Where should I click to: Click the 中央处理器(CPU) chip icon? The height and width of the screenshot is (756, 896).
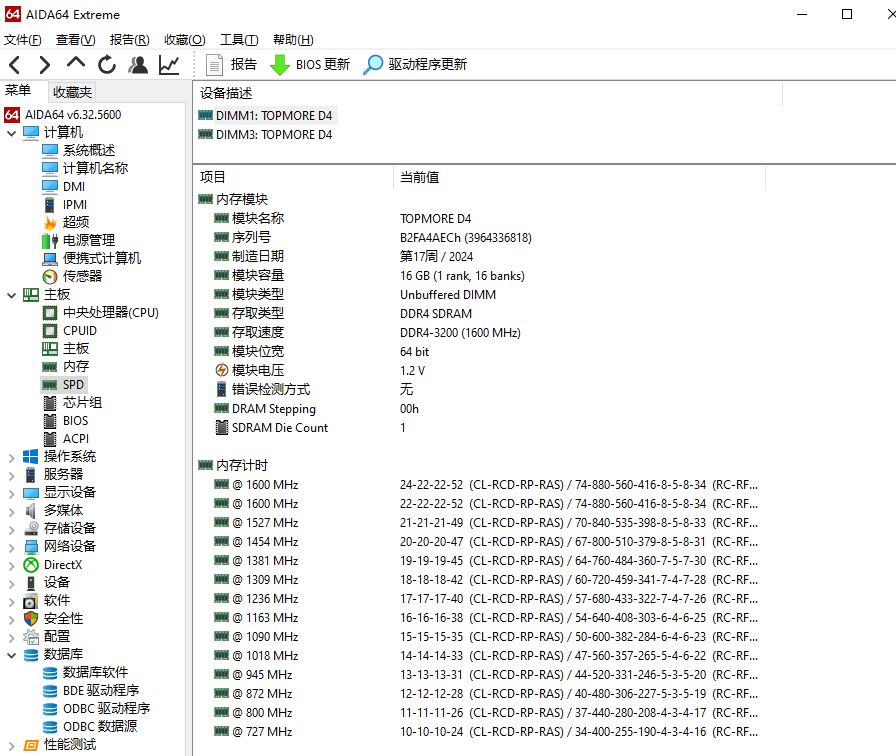[50, 313]
